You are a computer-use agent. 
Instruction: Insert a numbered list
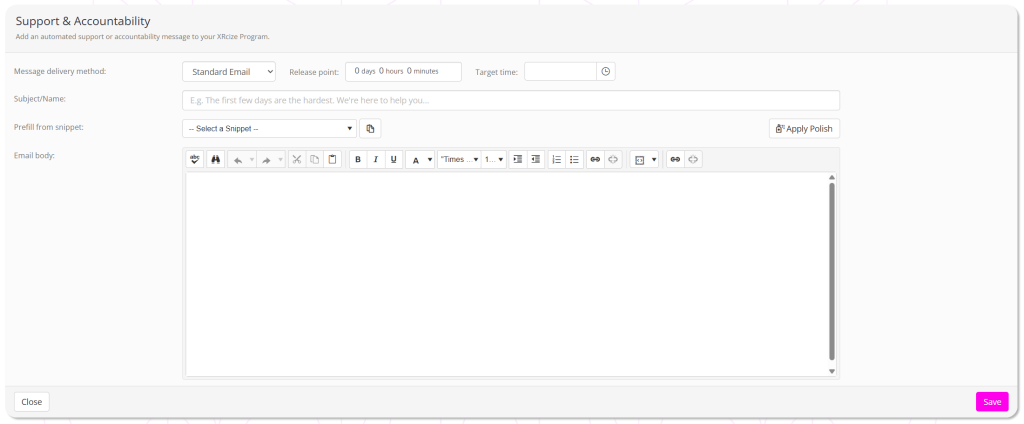557,159
